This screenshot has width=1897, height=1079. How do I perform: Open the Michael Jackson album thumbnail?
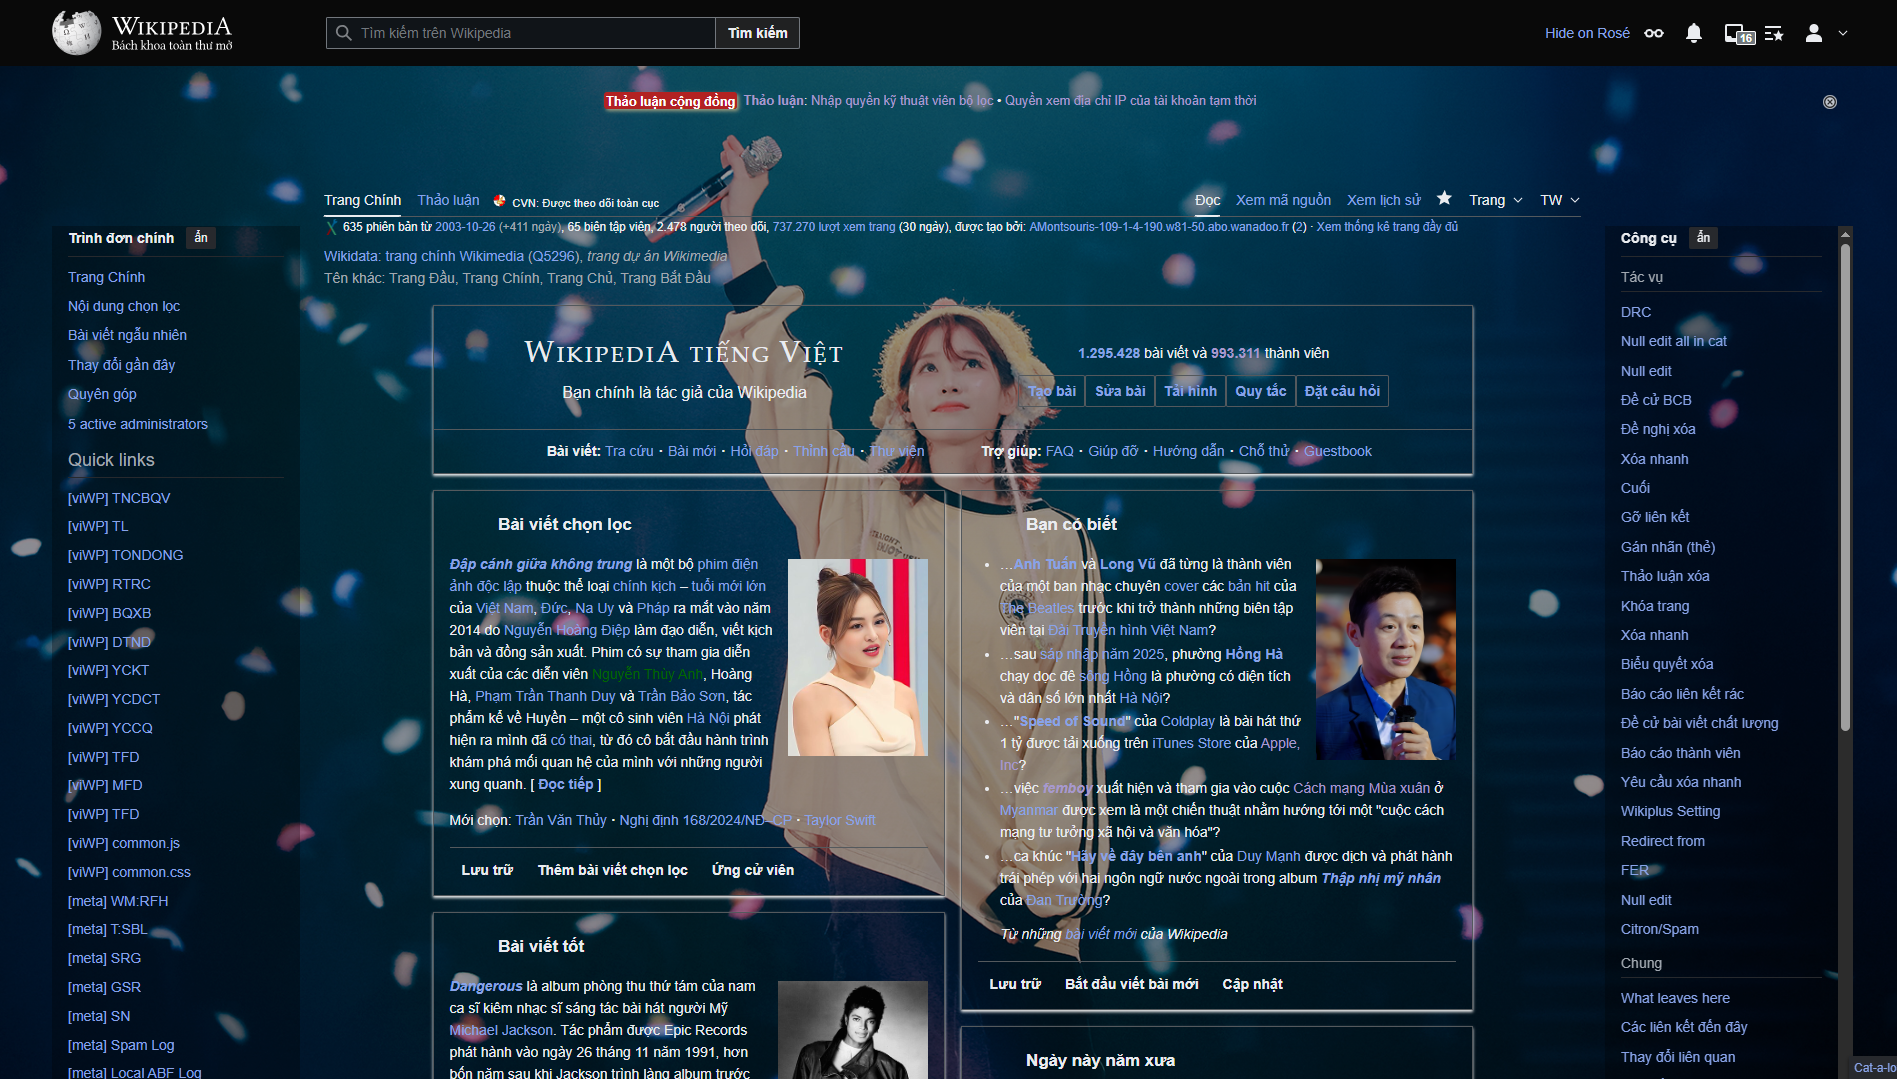point(853,1030)
